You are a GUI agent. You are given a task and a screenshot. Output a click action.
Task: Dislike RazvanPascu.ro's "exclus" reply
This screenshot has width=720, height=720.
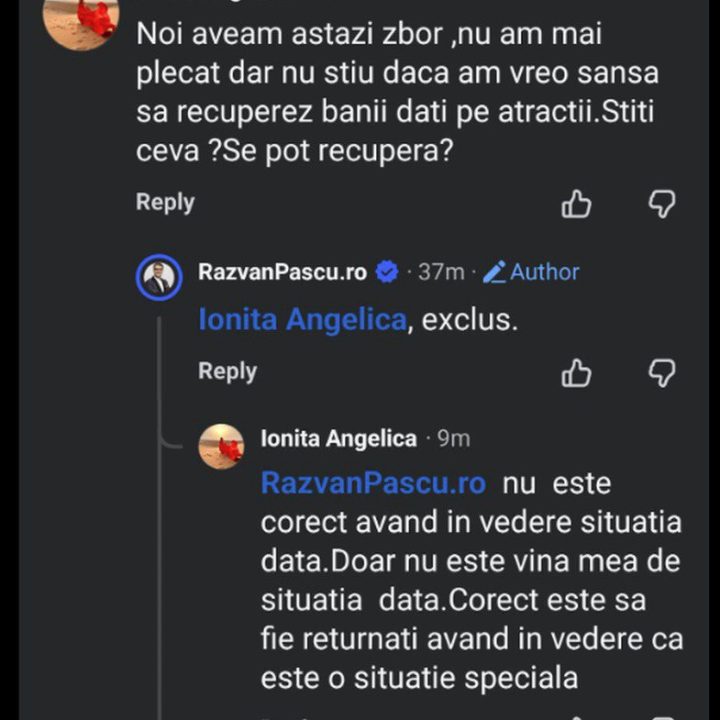pyautogui.click(x=662, y=373)
